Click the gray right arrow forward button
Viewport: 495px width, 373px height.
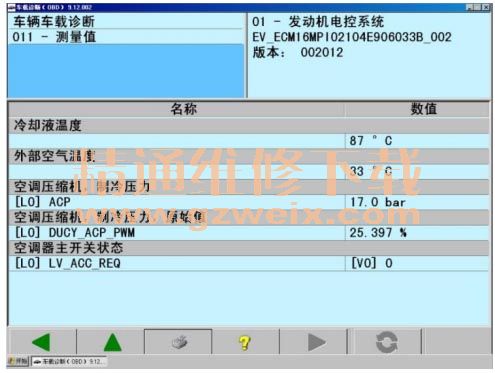[315, 342]
